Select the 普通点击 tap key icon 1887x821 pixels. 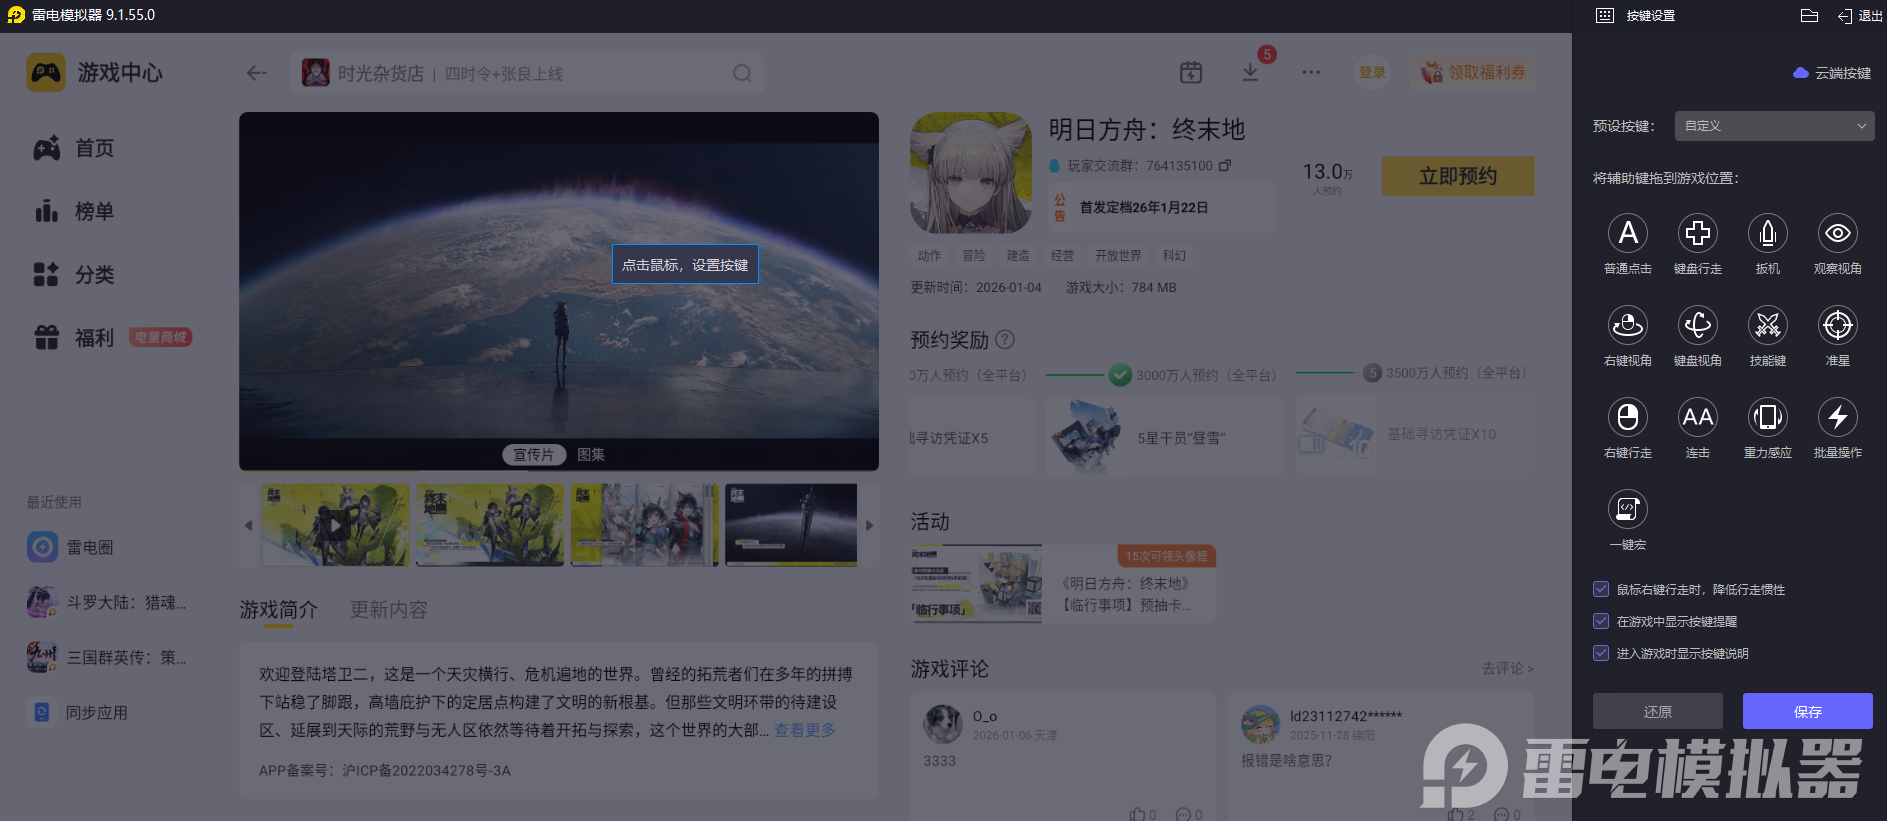[x=1627, y=234]
